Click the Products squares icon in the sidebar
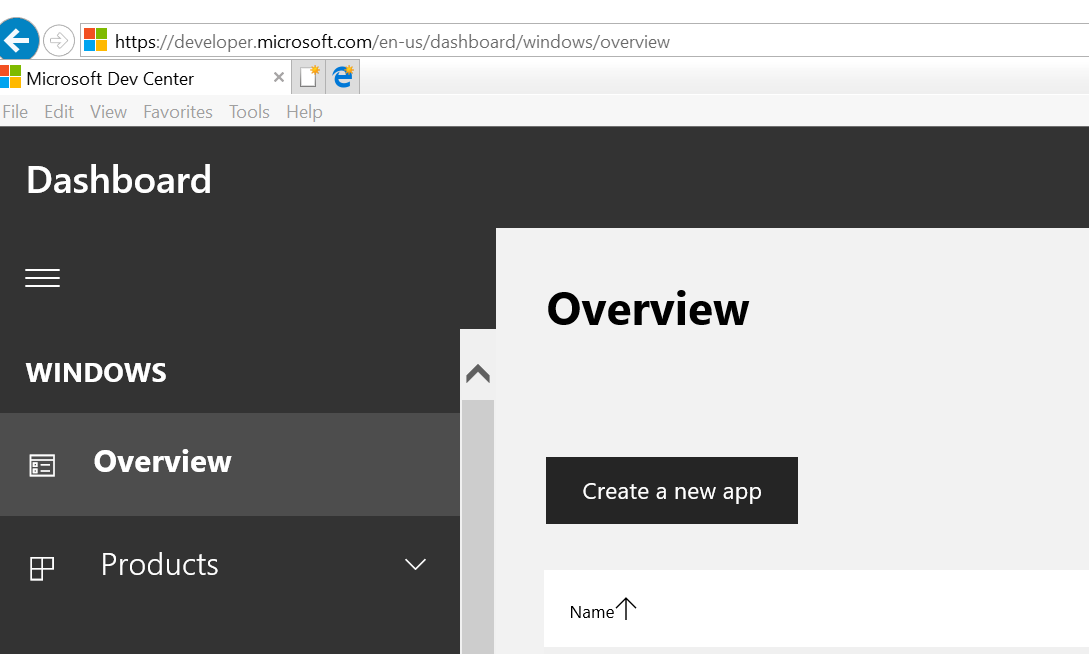Screen dimensions: 1089x654 coord(42,568)
